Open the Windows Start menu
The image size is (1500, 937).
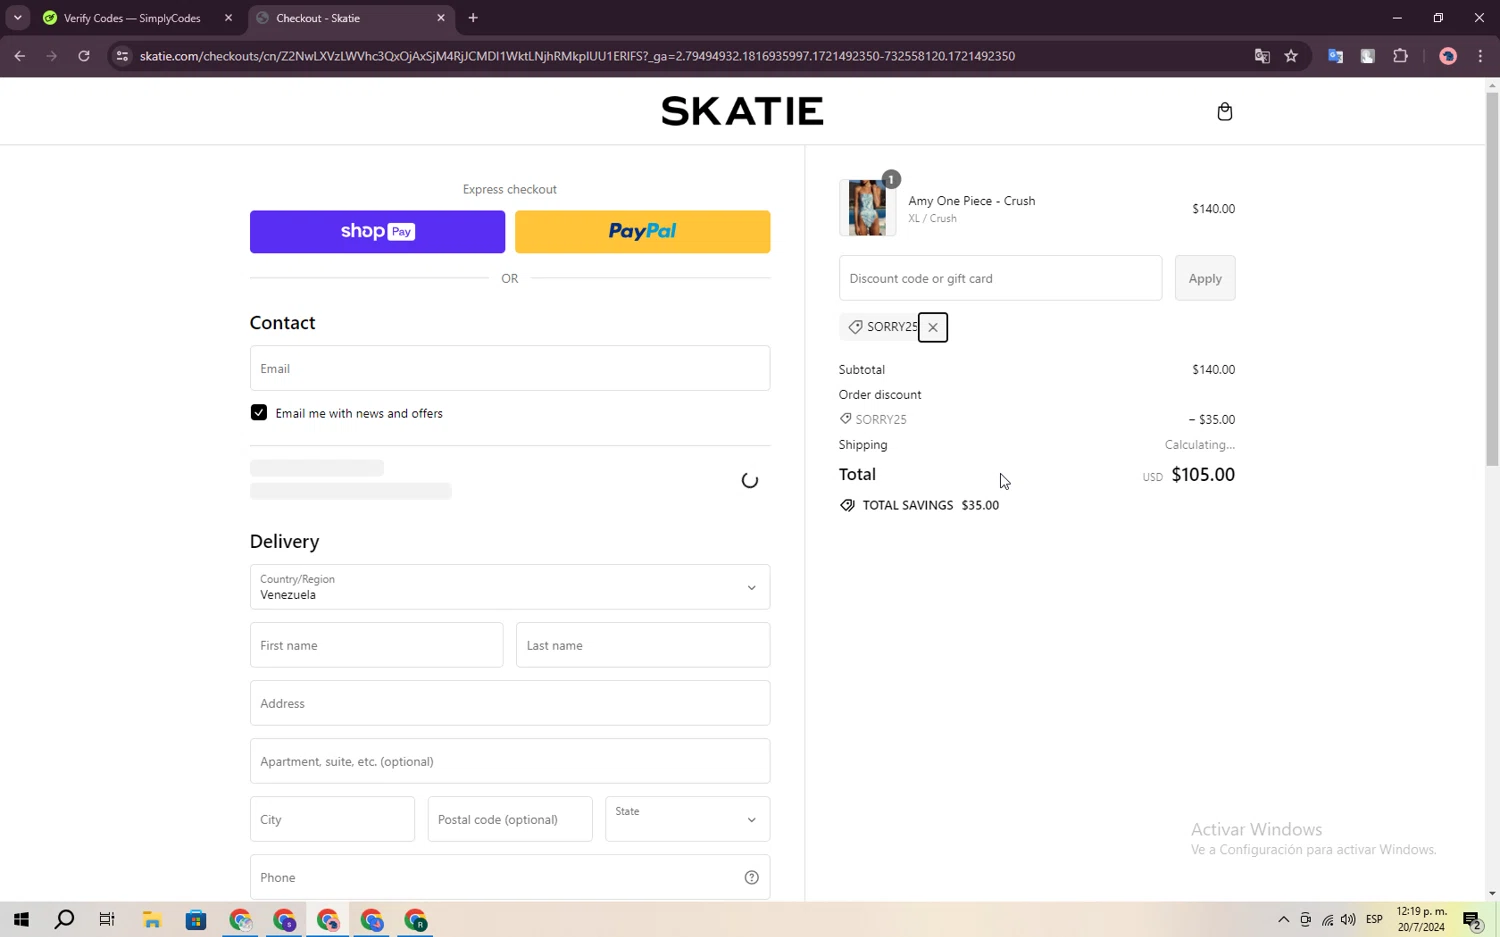21,920
